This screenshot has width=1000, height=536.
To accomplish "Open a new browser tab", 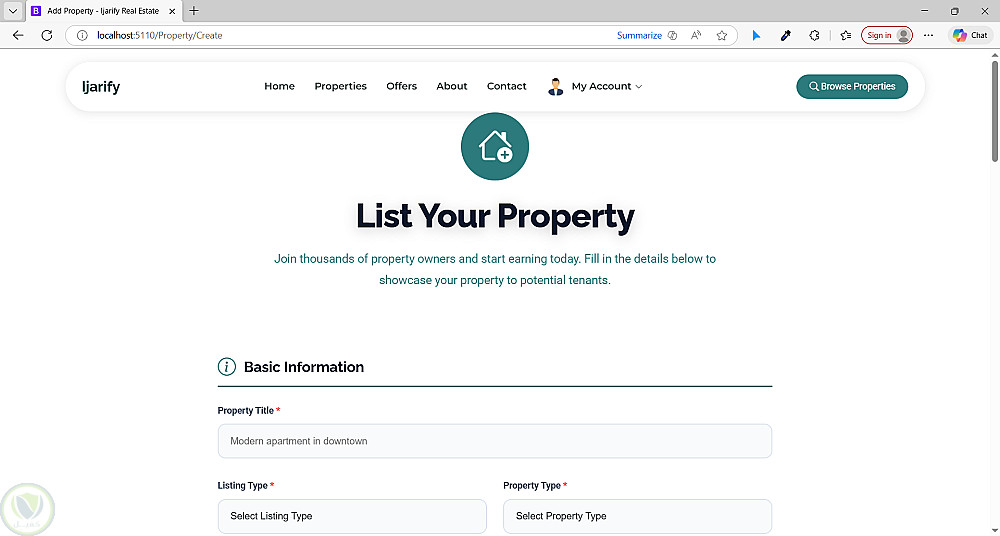I will click(194, 11).
